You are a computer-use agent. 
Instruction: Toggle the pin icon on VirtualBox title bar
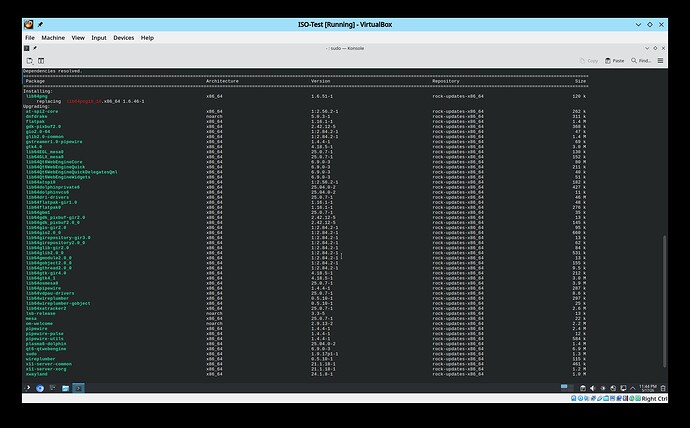[x=40, y=25]
